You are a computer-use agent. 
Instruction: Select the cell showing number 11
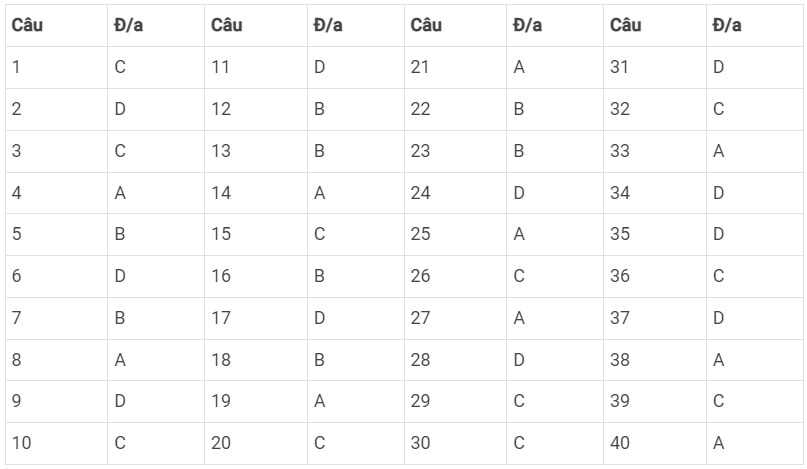click(x=256, y=67)
